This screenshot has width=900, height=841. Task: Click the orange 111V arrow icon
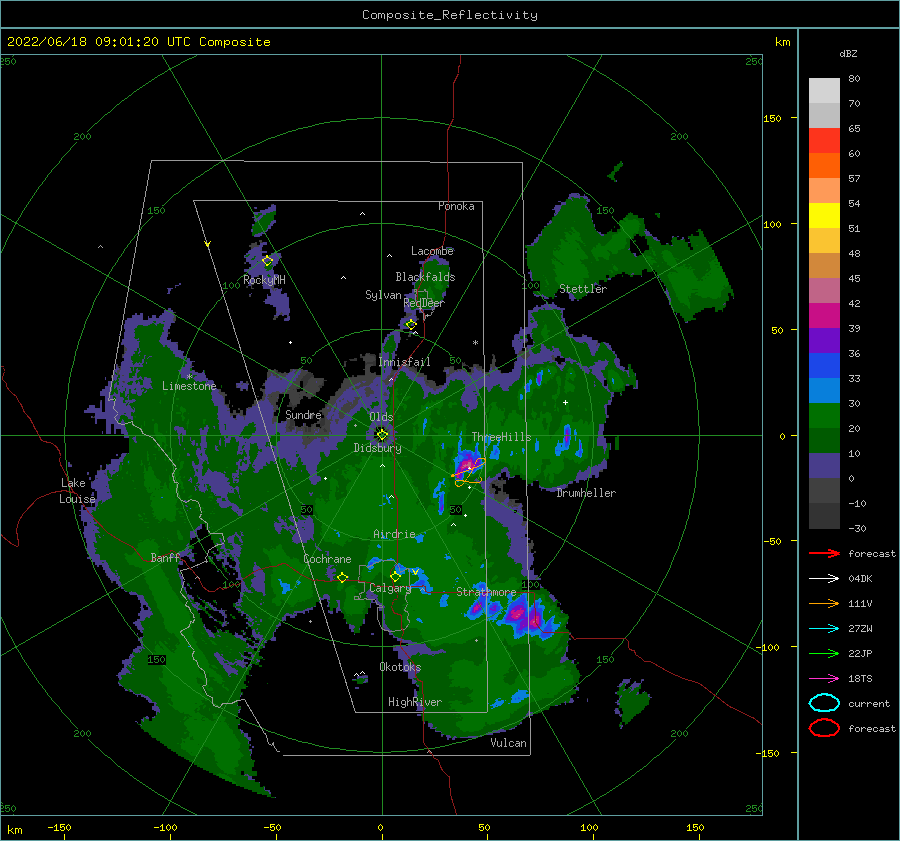tap(824, 603)
